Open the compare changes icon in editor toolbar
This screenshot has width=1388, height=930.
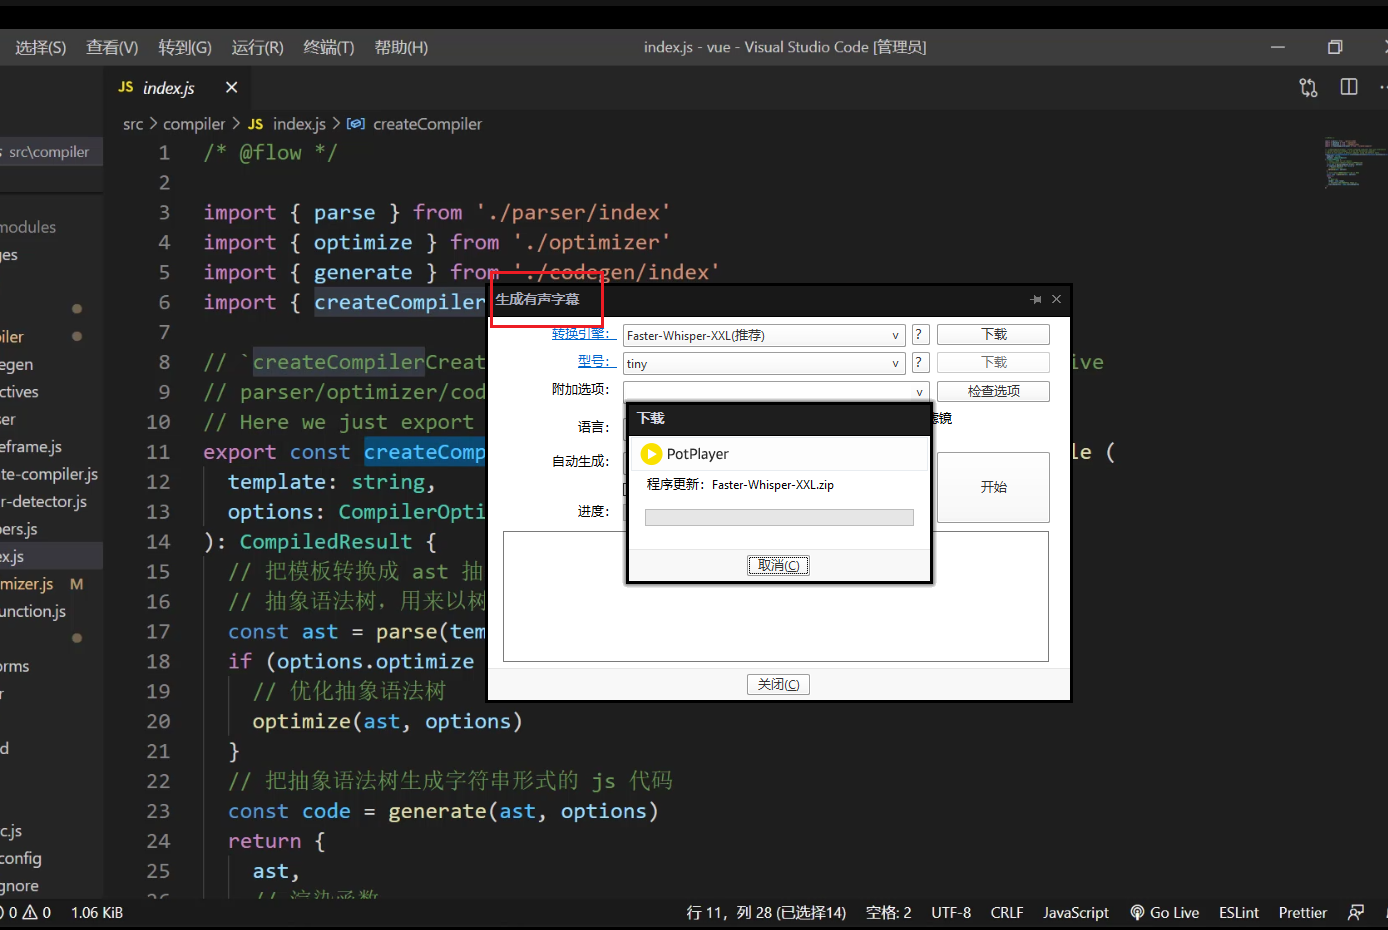(1308, 87)
